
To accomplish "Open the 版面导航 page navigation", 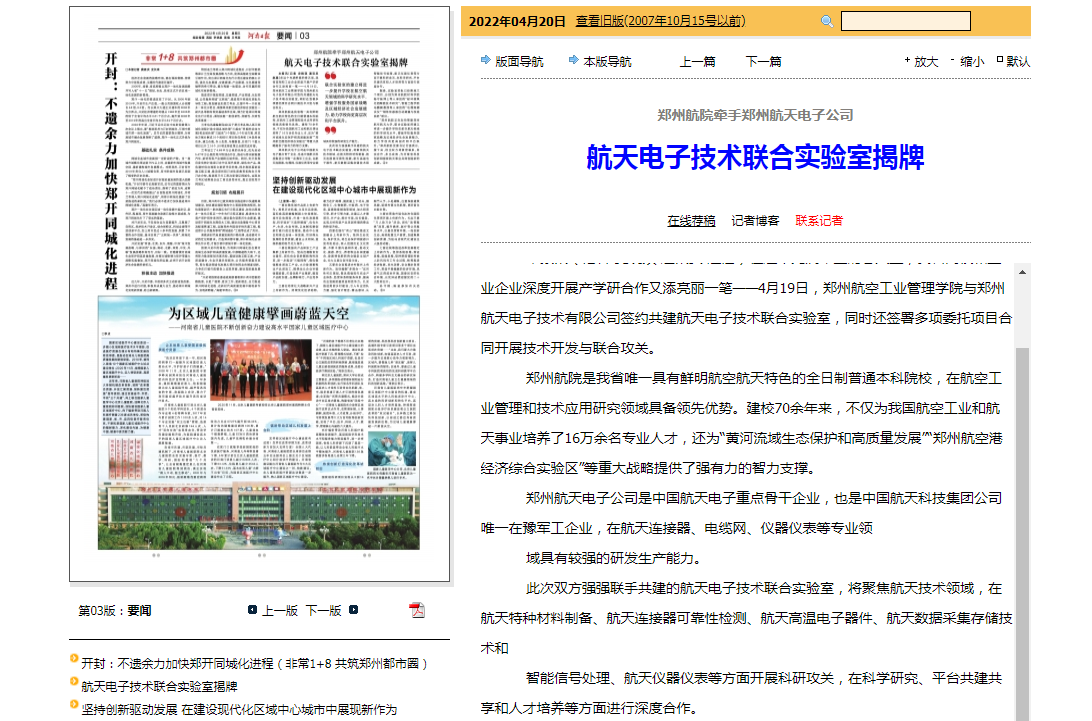I will click(519, 61).
